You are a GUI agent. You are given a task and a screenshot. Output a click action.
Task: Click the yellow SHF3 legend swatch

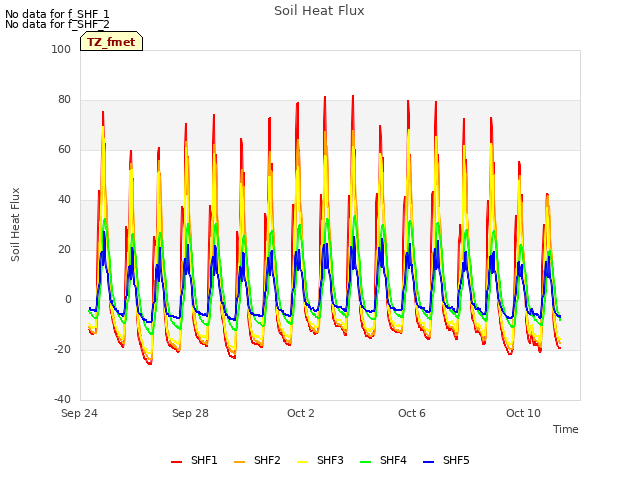[x=302, y=462]
